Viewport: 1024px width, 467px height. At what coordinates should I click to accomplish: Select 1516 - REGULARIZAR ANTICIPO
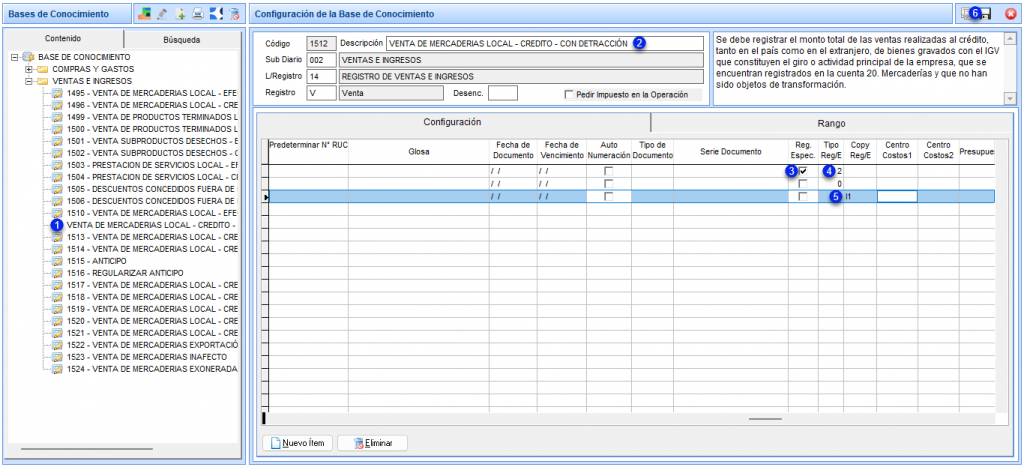click(x=125, y=272)
